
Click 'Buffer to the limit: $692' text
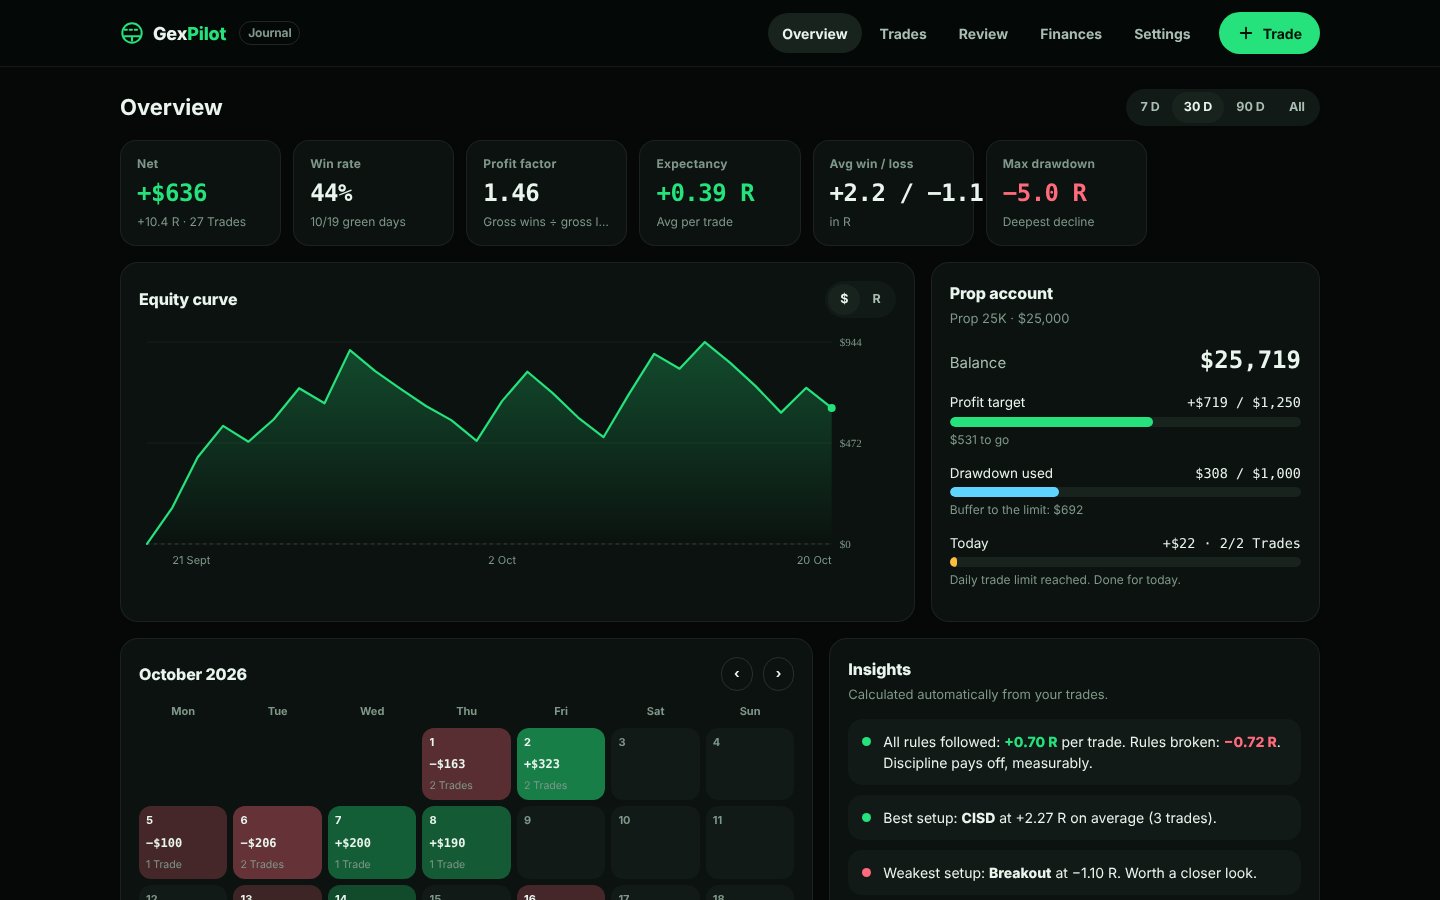(x=1016, y=510)
